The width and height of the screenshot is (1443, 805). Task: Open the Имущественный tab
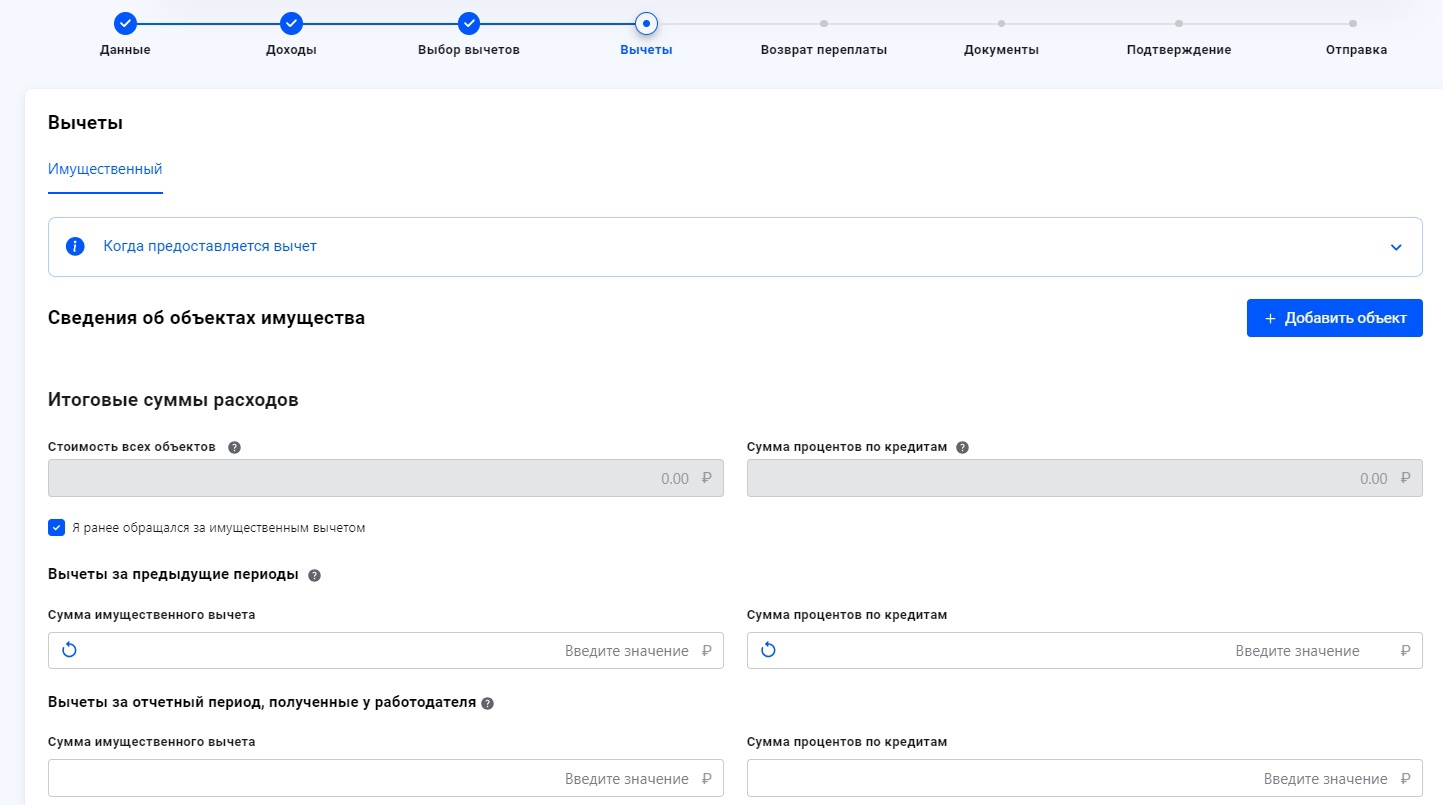(x=105, y=169)
